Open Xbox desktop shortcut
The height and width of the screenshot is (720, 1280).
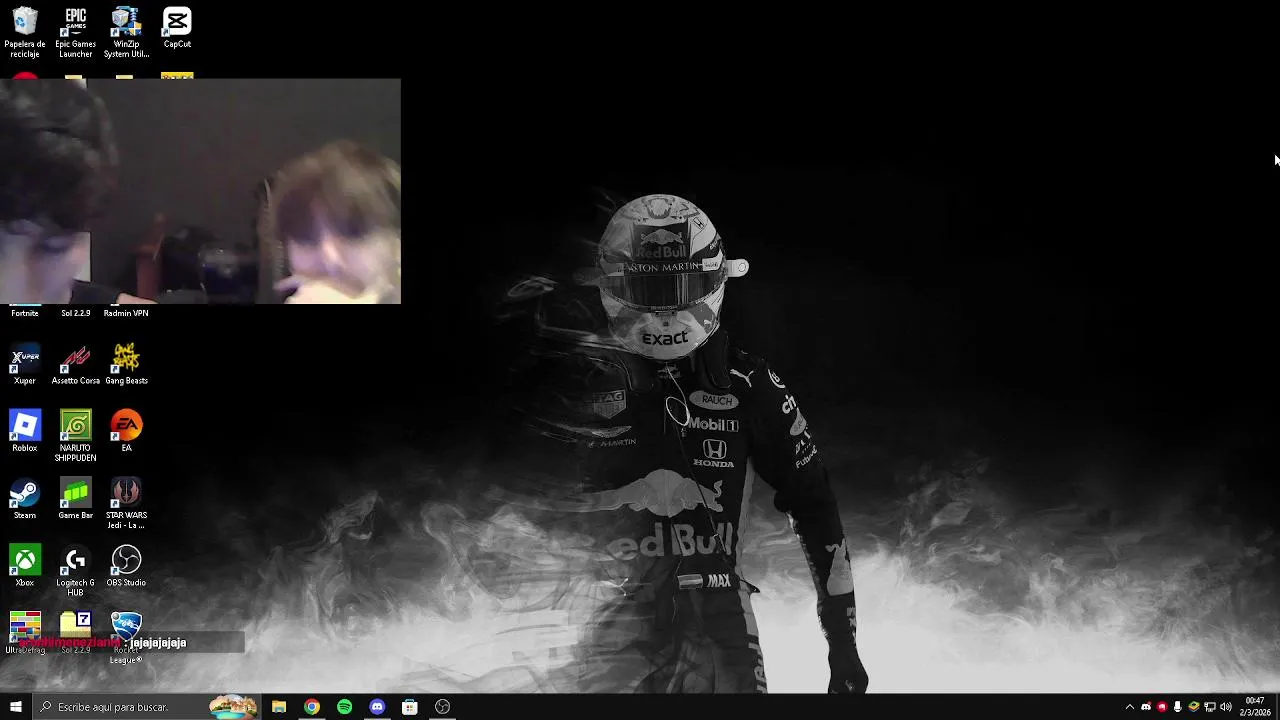tap(25, 567)
